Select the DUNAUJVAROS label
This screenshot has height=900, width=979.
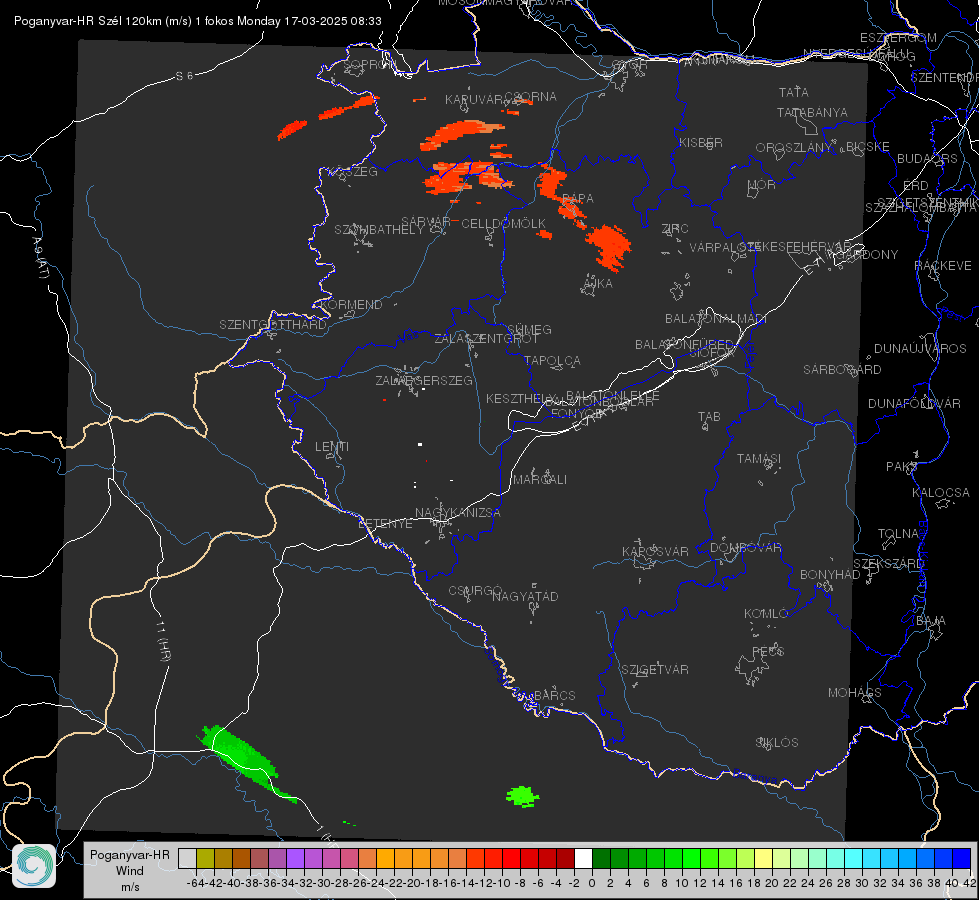coord(920,349)
